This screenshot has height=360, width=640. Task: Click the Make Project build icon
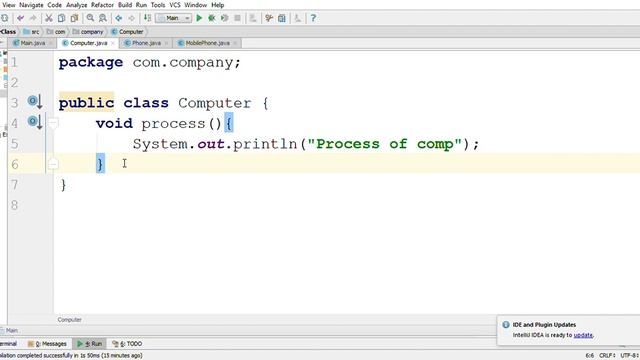tap(147, 18)
